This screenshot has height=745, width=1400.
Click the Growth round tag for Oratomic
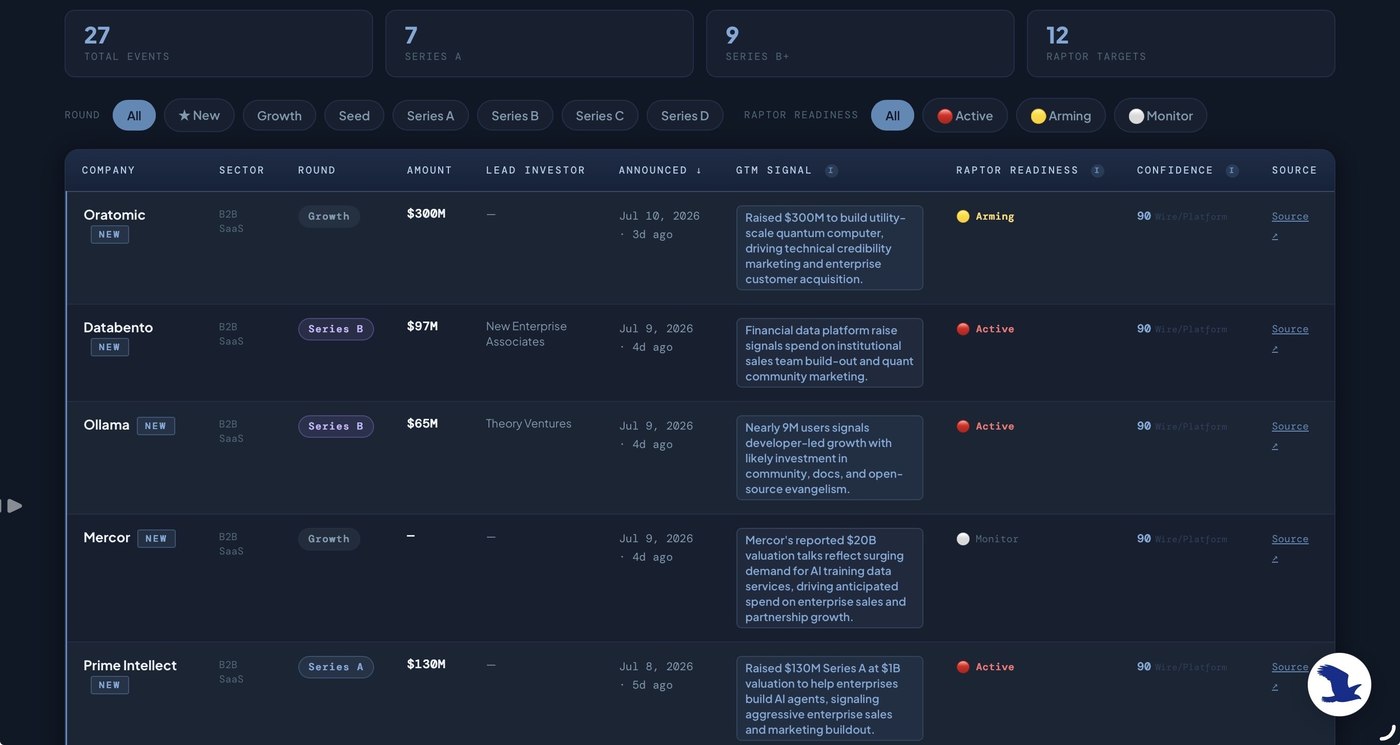coord(329,216)
